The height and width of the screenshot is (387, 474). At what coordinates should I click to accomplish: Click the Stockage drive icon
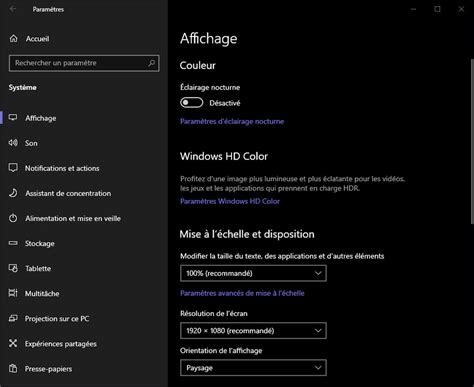tap(13, 243)
